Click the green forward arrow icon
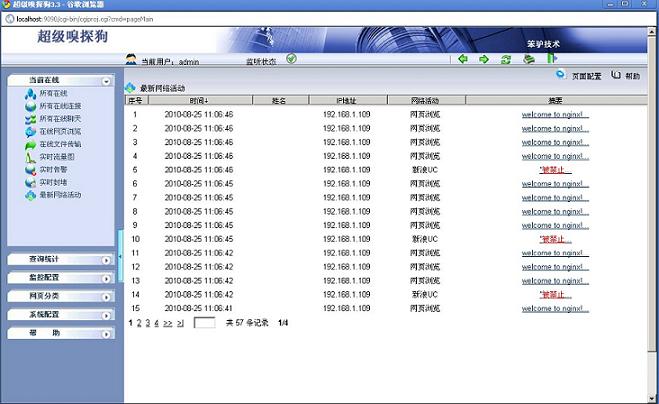The height and width of the screenshot is (404, 659). point(484,59)
